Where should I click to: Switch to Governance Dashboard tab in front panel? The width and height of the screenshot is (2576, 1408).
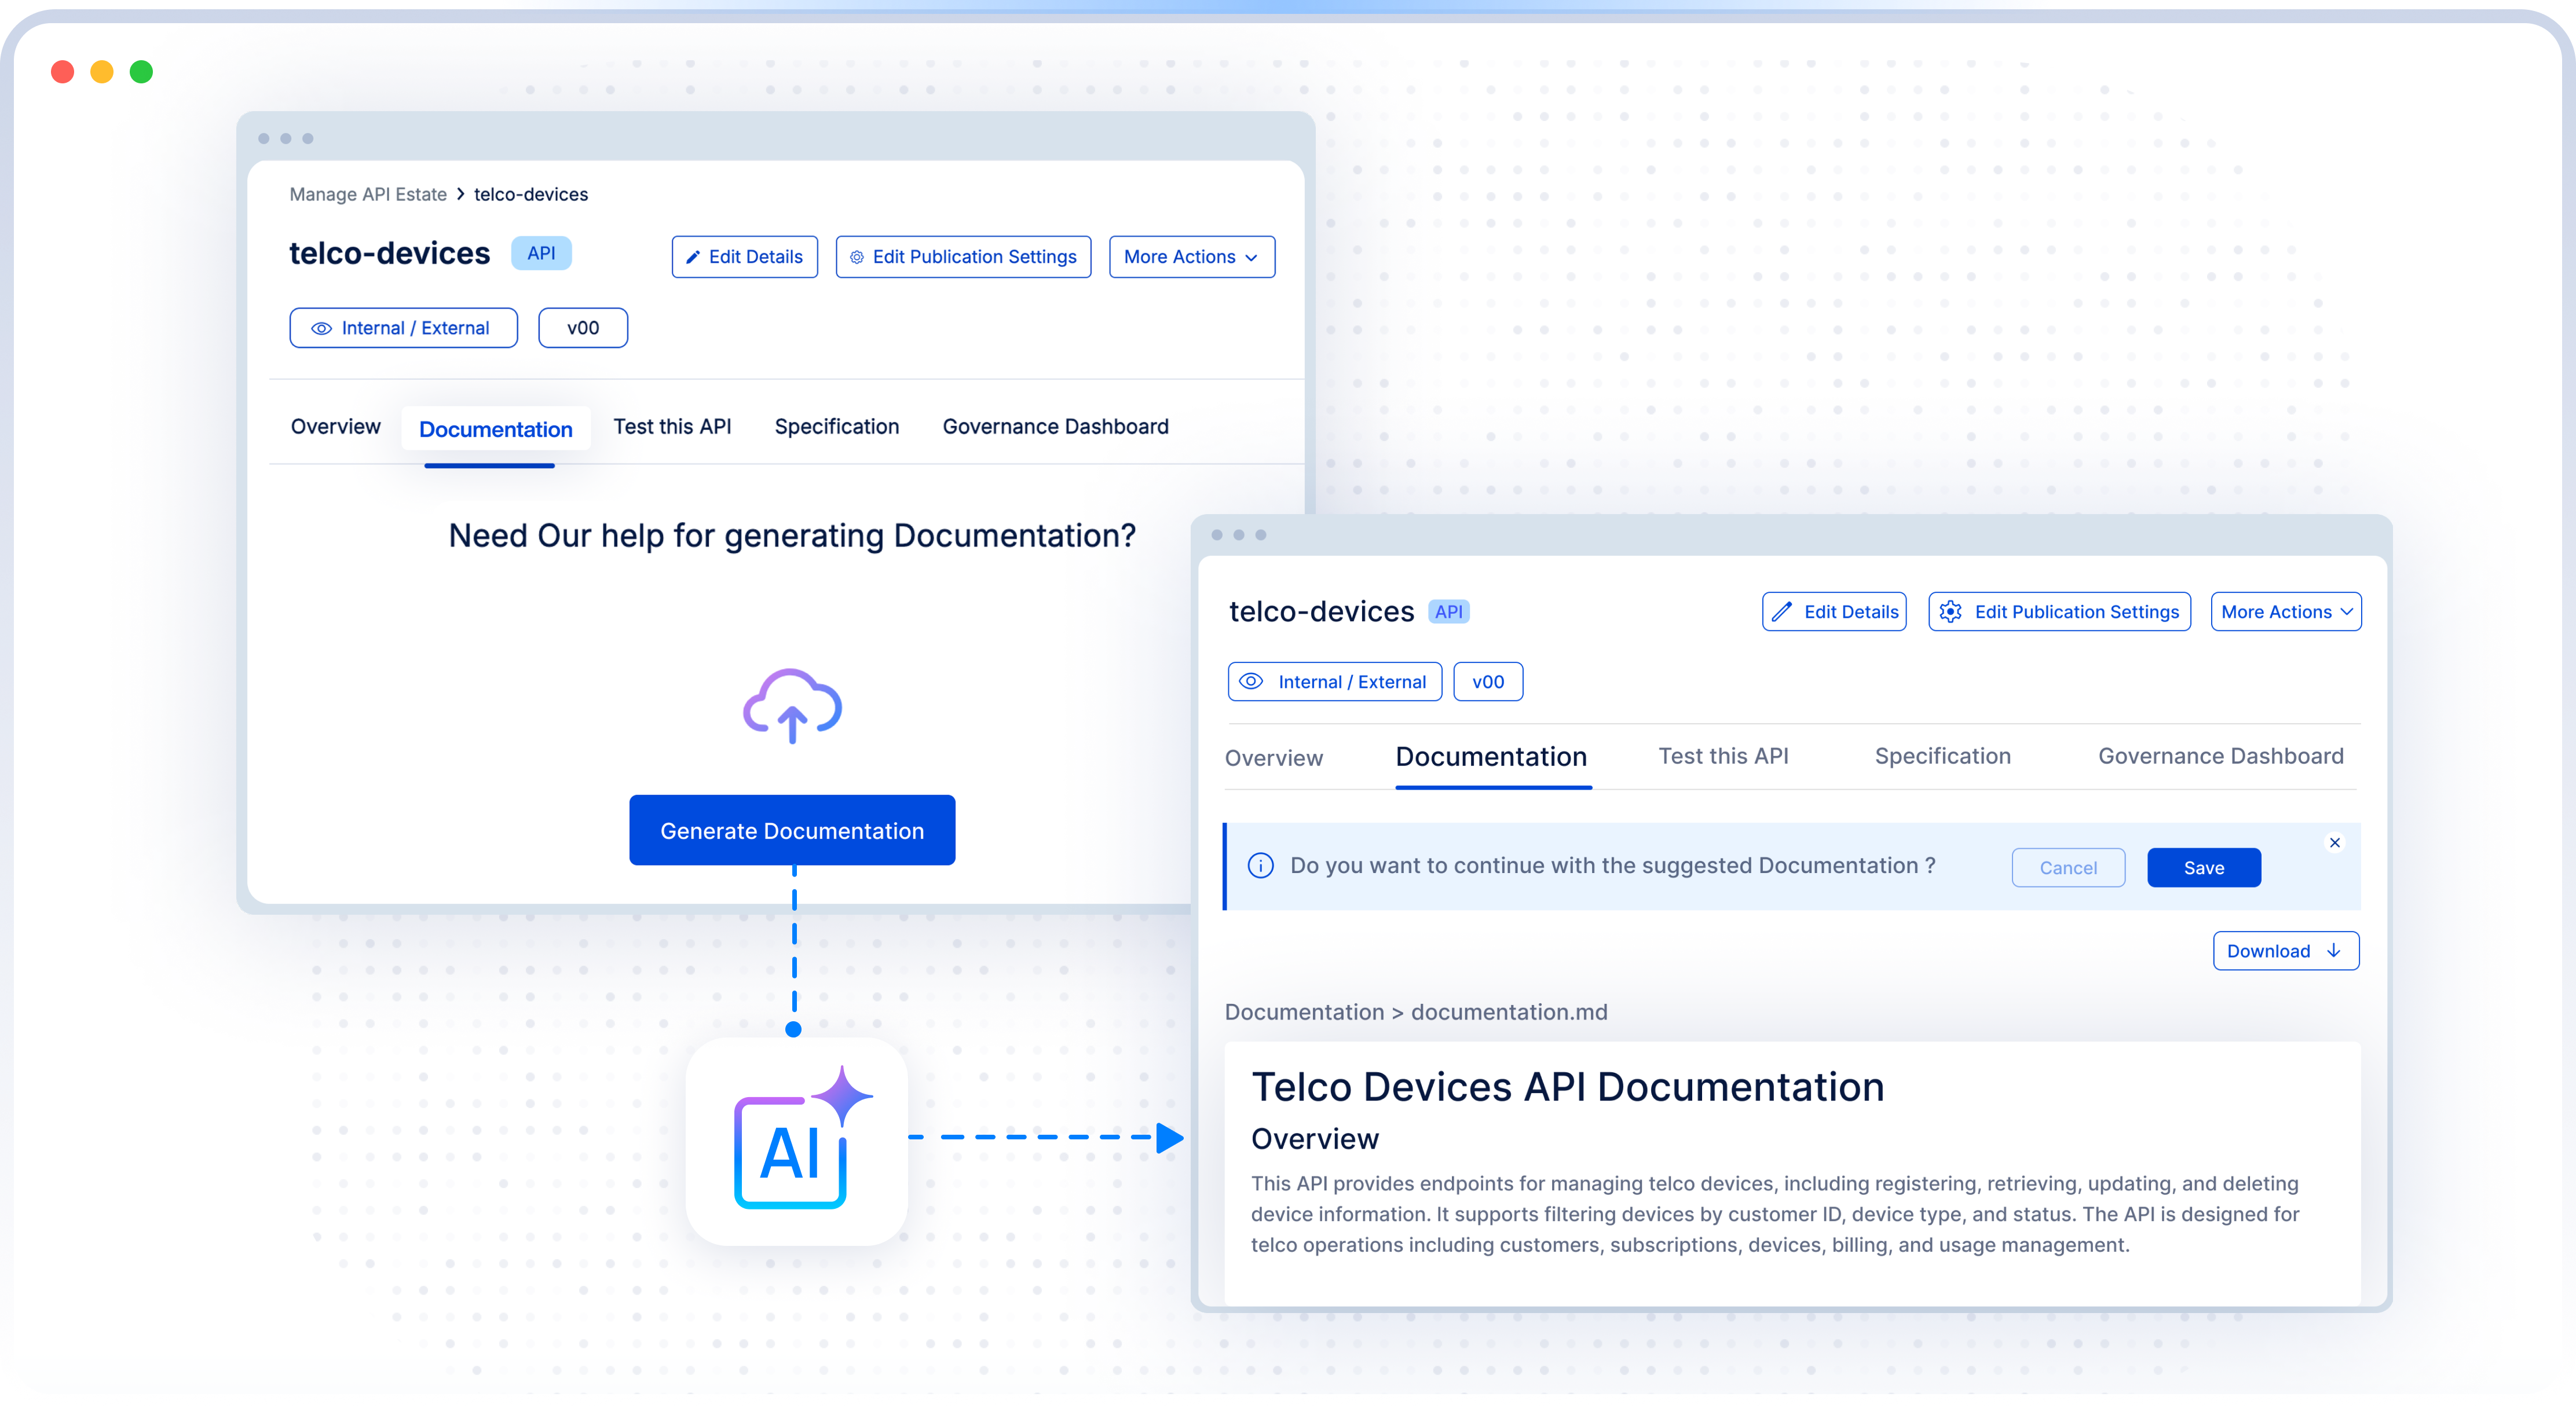click(x=2220, y=756)
